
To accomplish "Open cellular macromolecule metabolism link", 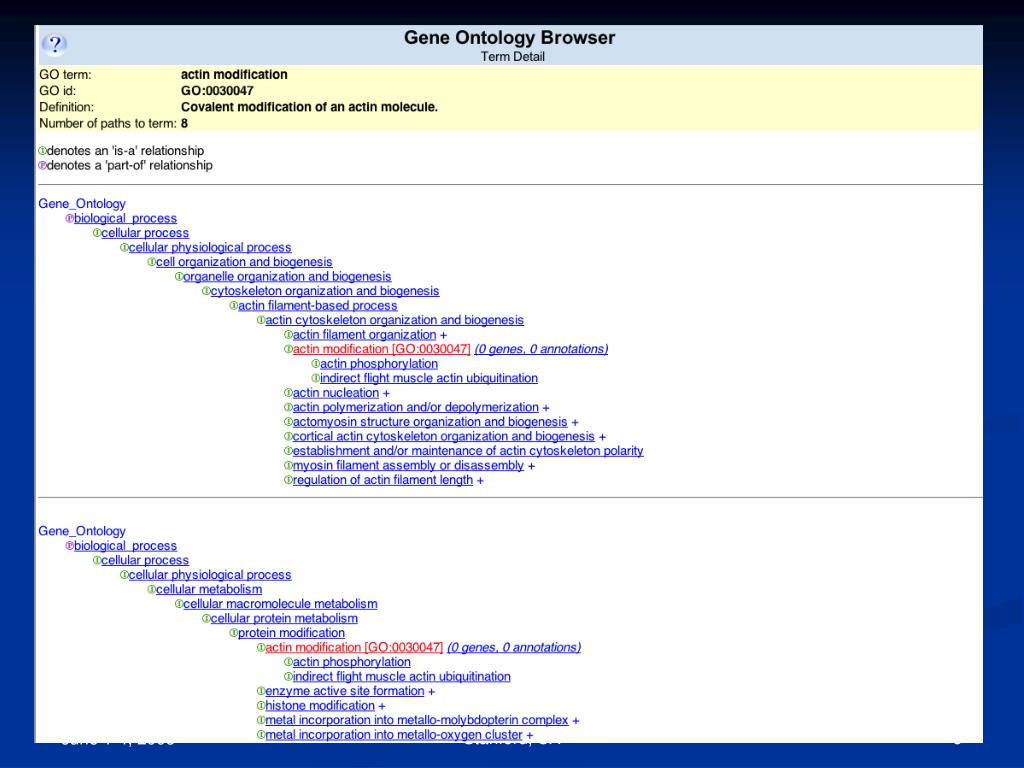I will coord(280,603).
